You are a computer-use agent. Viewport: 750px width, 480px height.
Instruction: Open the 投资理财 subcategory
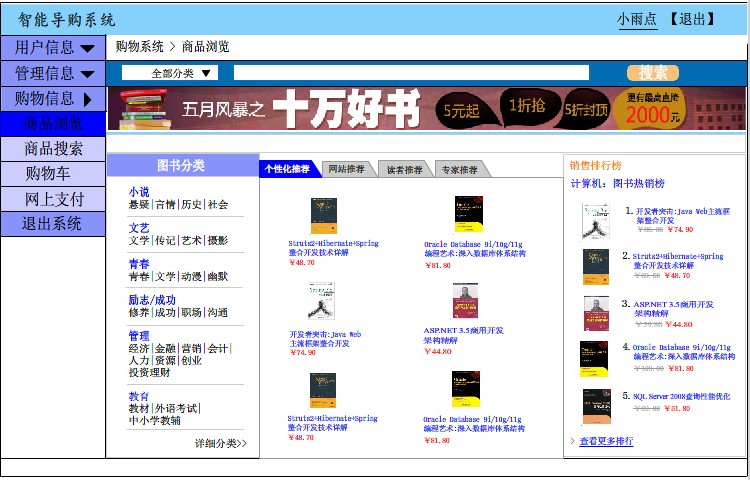pyautogui.click(x=149, y=372)
